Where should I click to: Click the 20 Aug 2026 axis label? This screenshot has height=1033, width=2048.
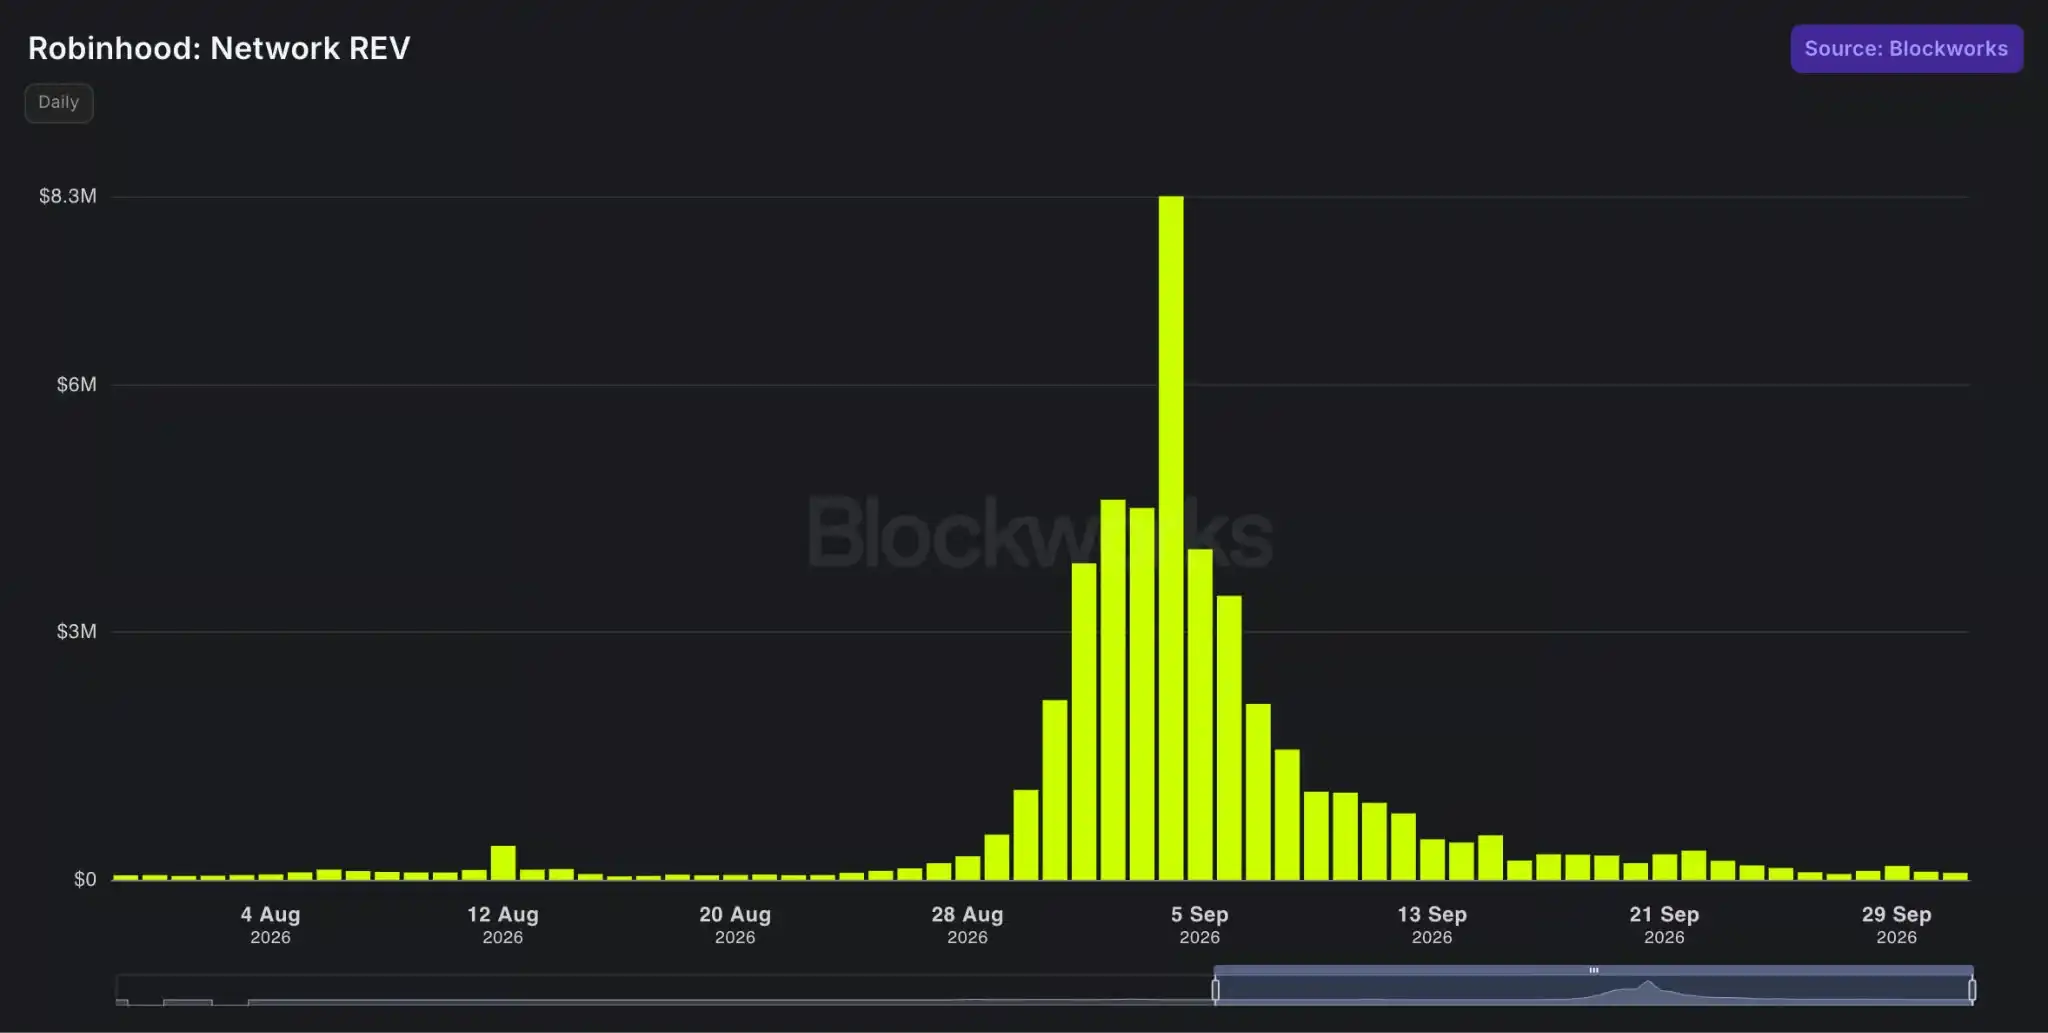click(x=735, y=924)
